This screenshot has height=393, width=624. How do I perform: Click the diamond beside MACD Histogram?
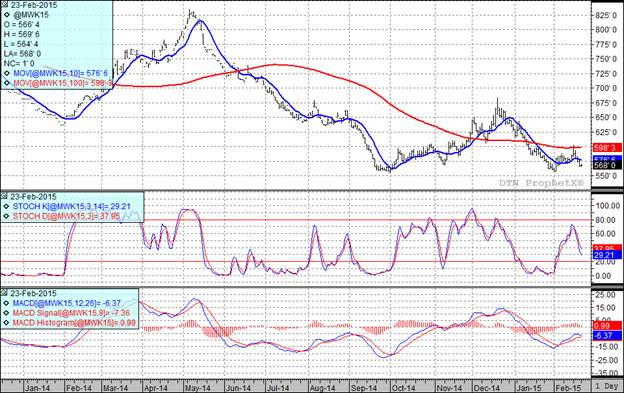click(x=7, y=323)
